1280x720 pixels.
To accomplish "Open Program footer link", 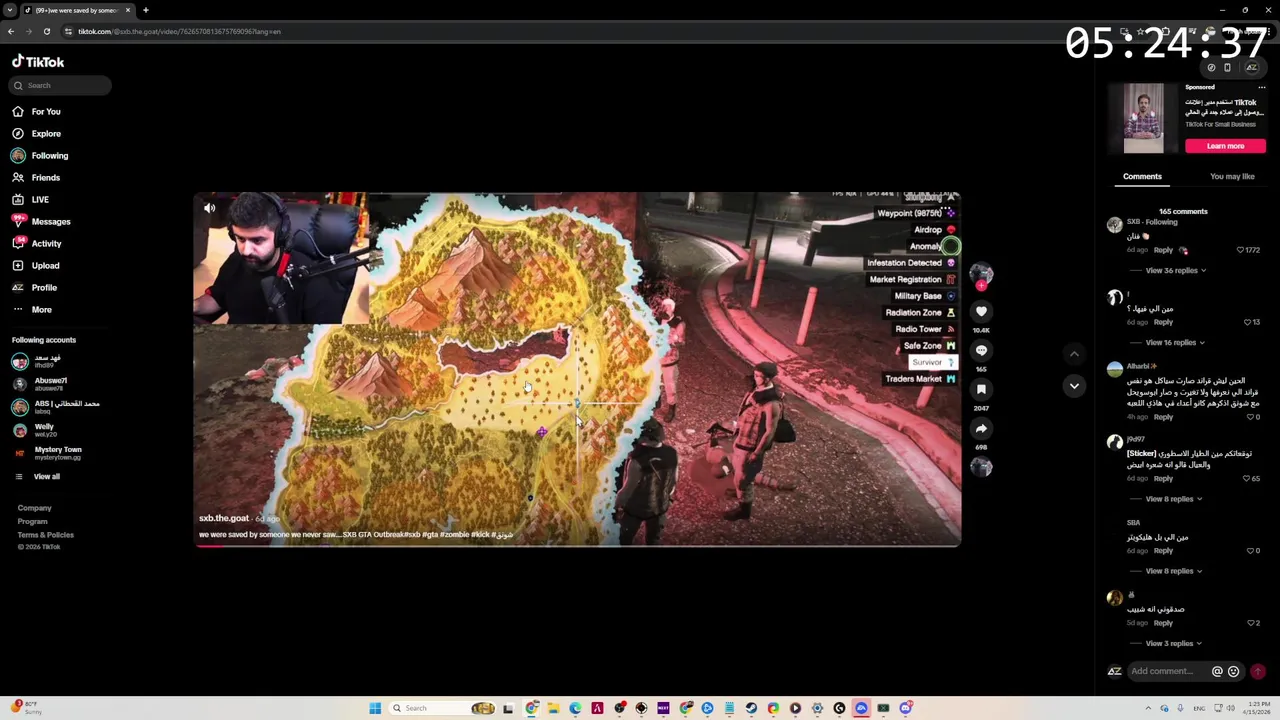I will click(x=32, y=521).
